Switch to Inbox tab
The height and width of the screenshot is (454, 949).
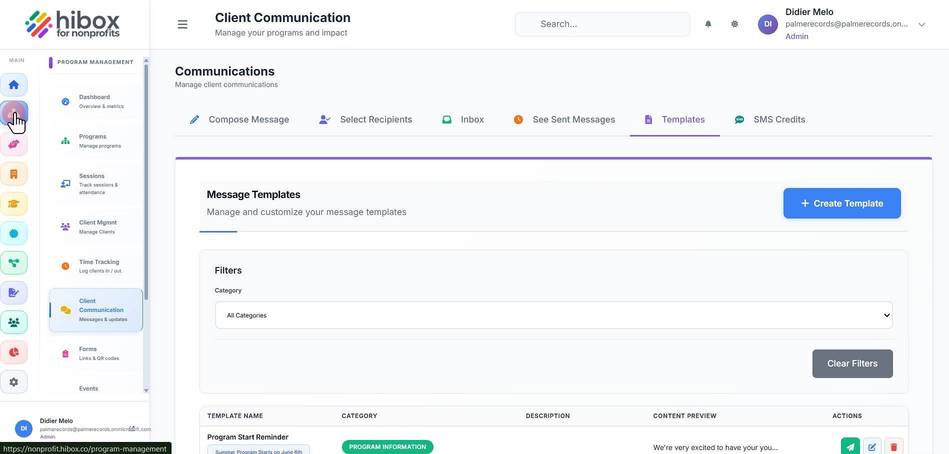[x=463, y=120]
